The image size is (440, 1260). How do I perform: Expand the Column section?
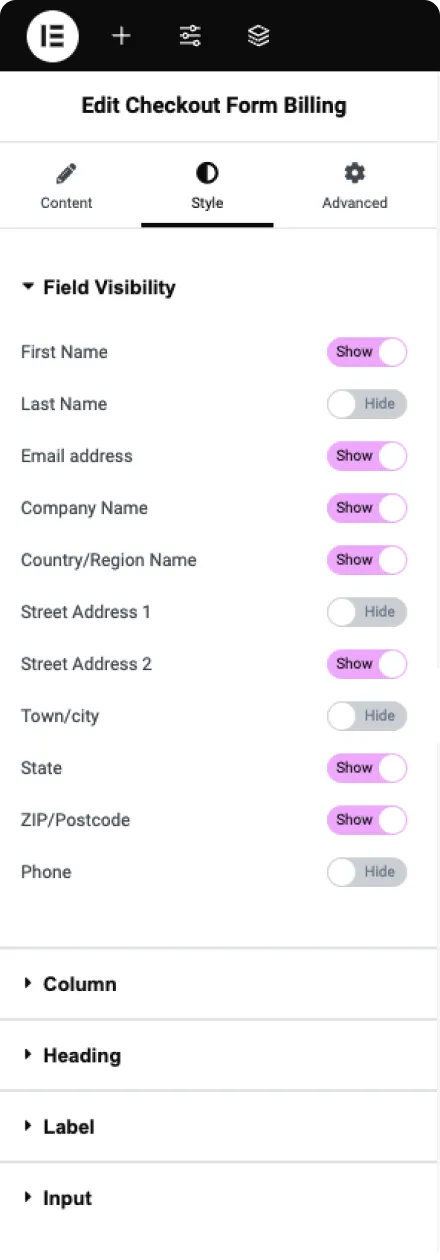tap(218, 984)
